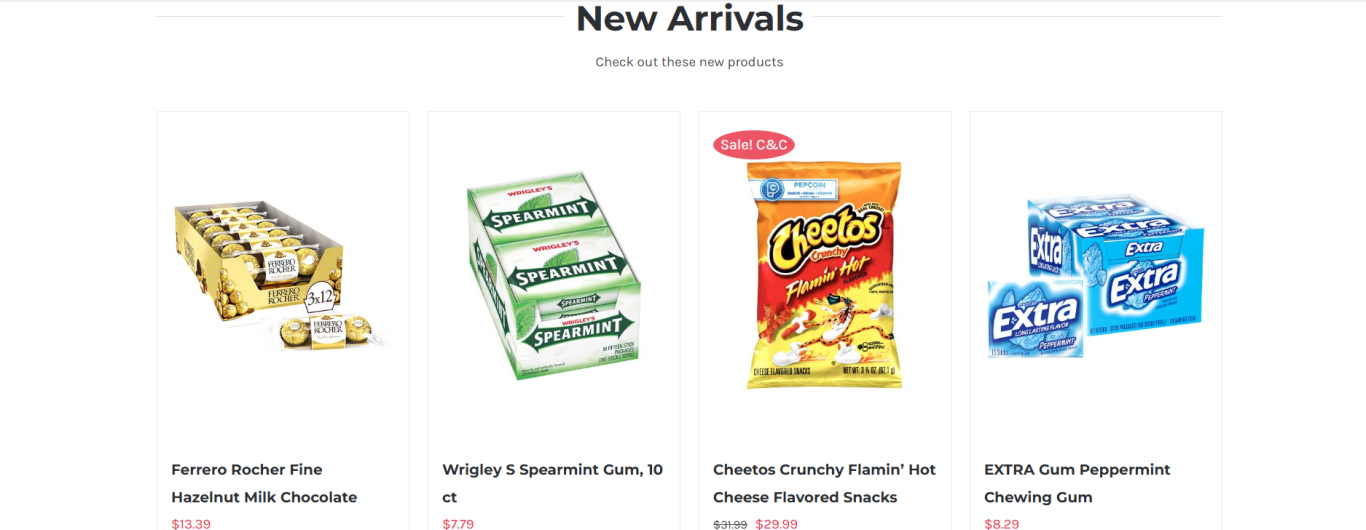Image resolution: width=1366 pixels, height=530 pixels.
Task: Click the $13.39 Ferrero Rocher price
Action: (x=191, y=523)
